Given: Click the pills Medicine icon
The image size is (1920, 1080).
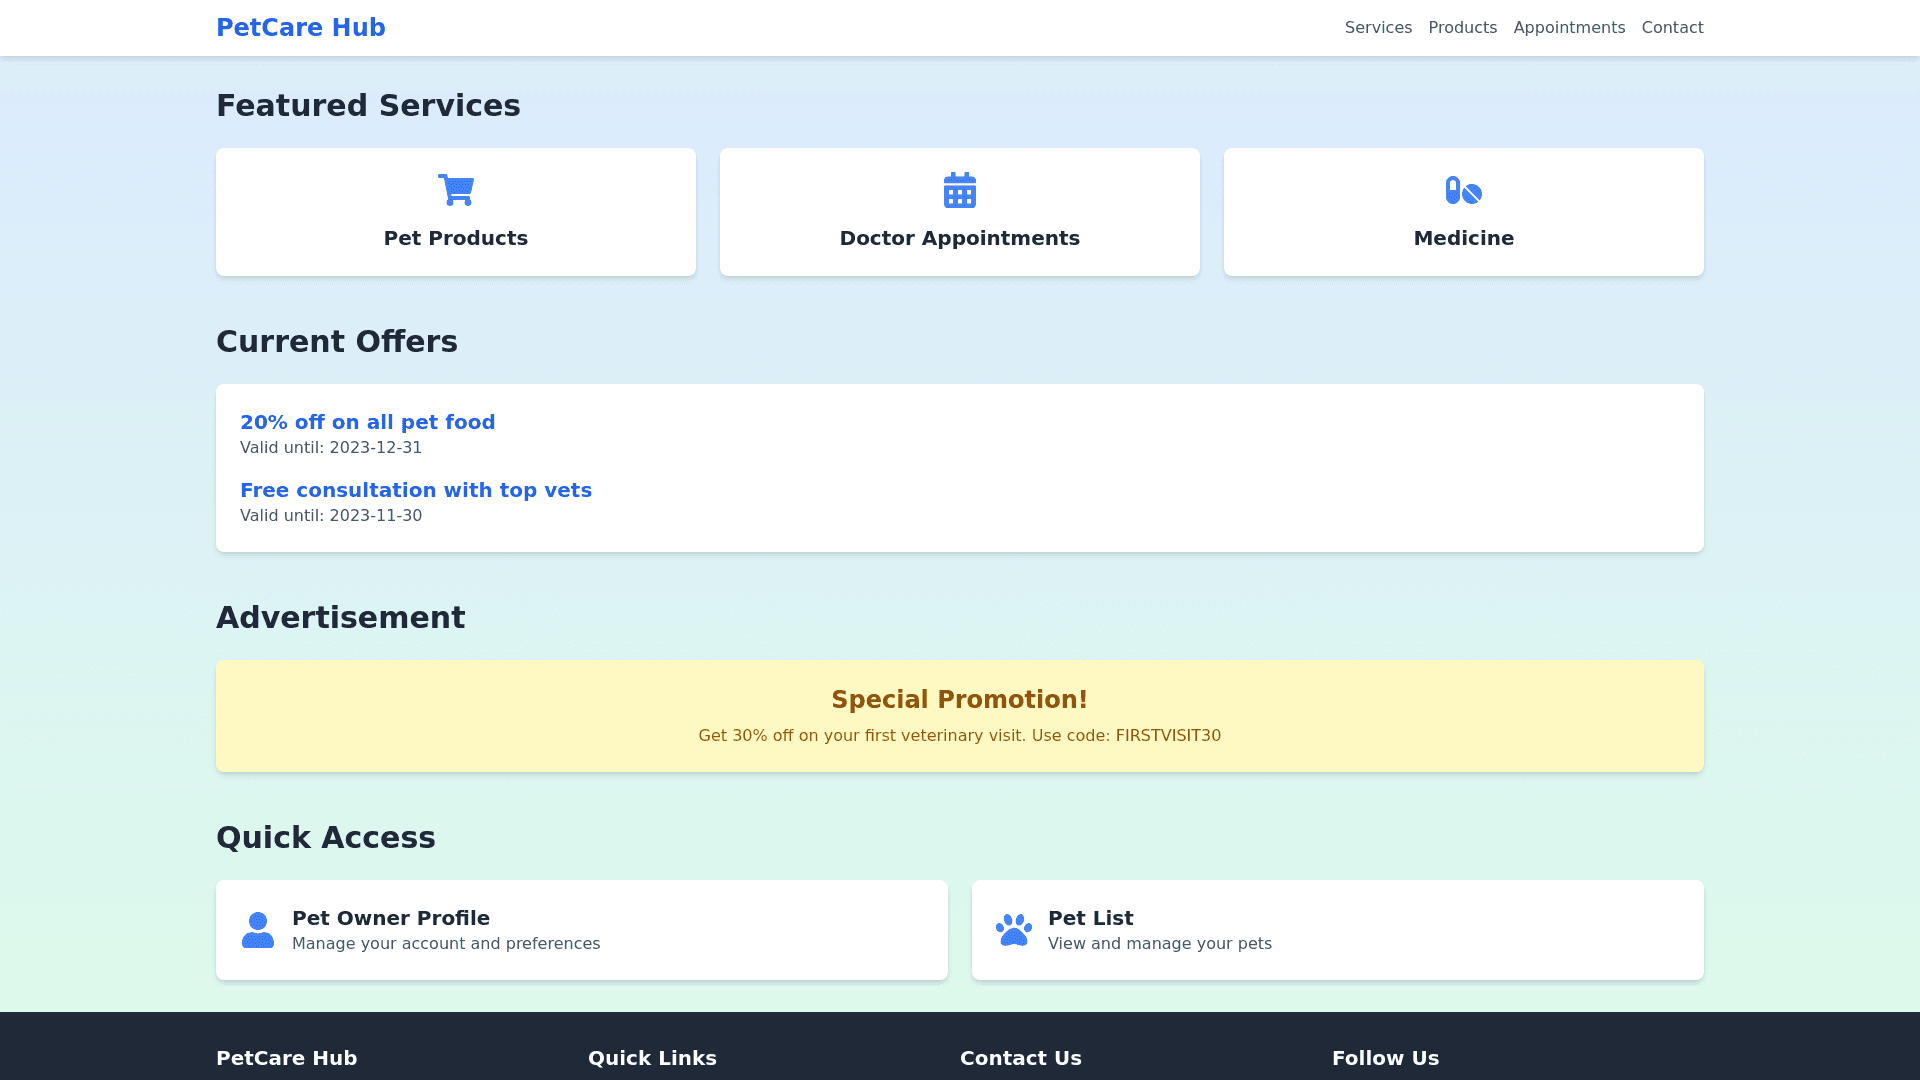Looking at the screenshot, I should [x=1463, y=190].
